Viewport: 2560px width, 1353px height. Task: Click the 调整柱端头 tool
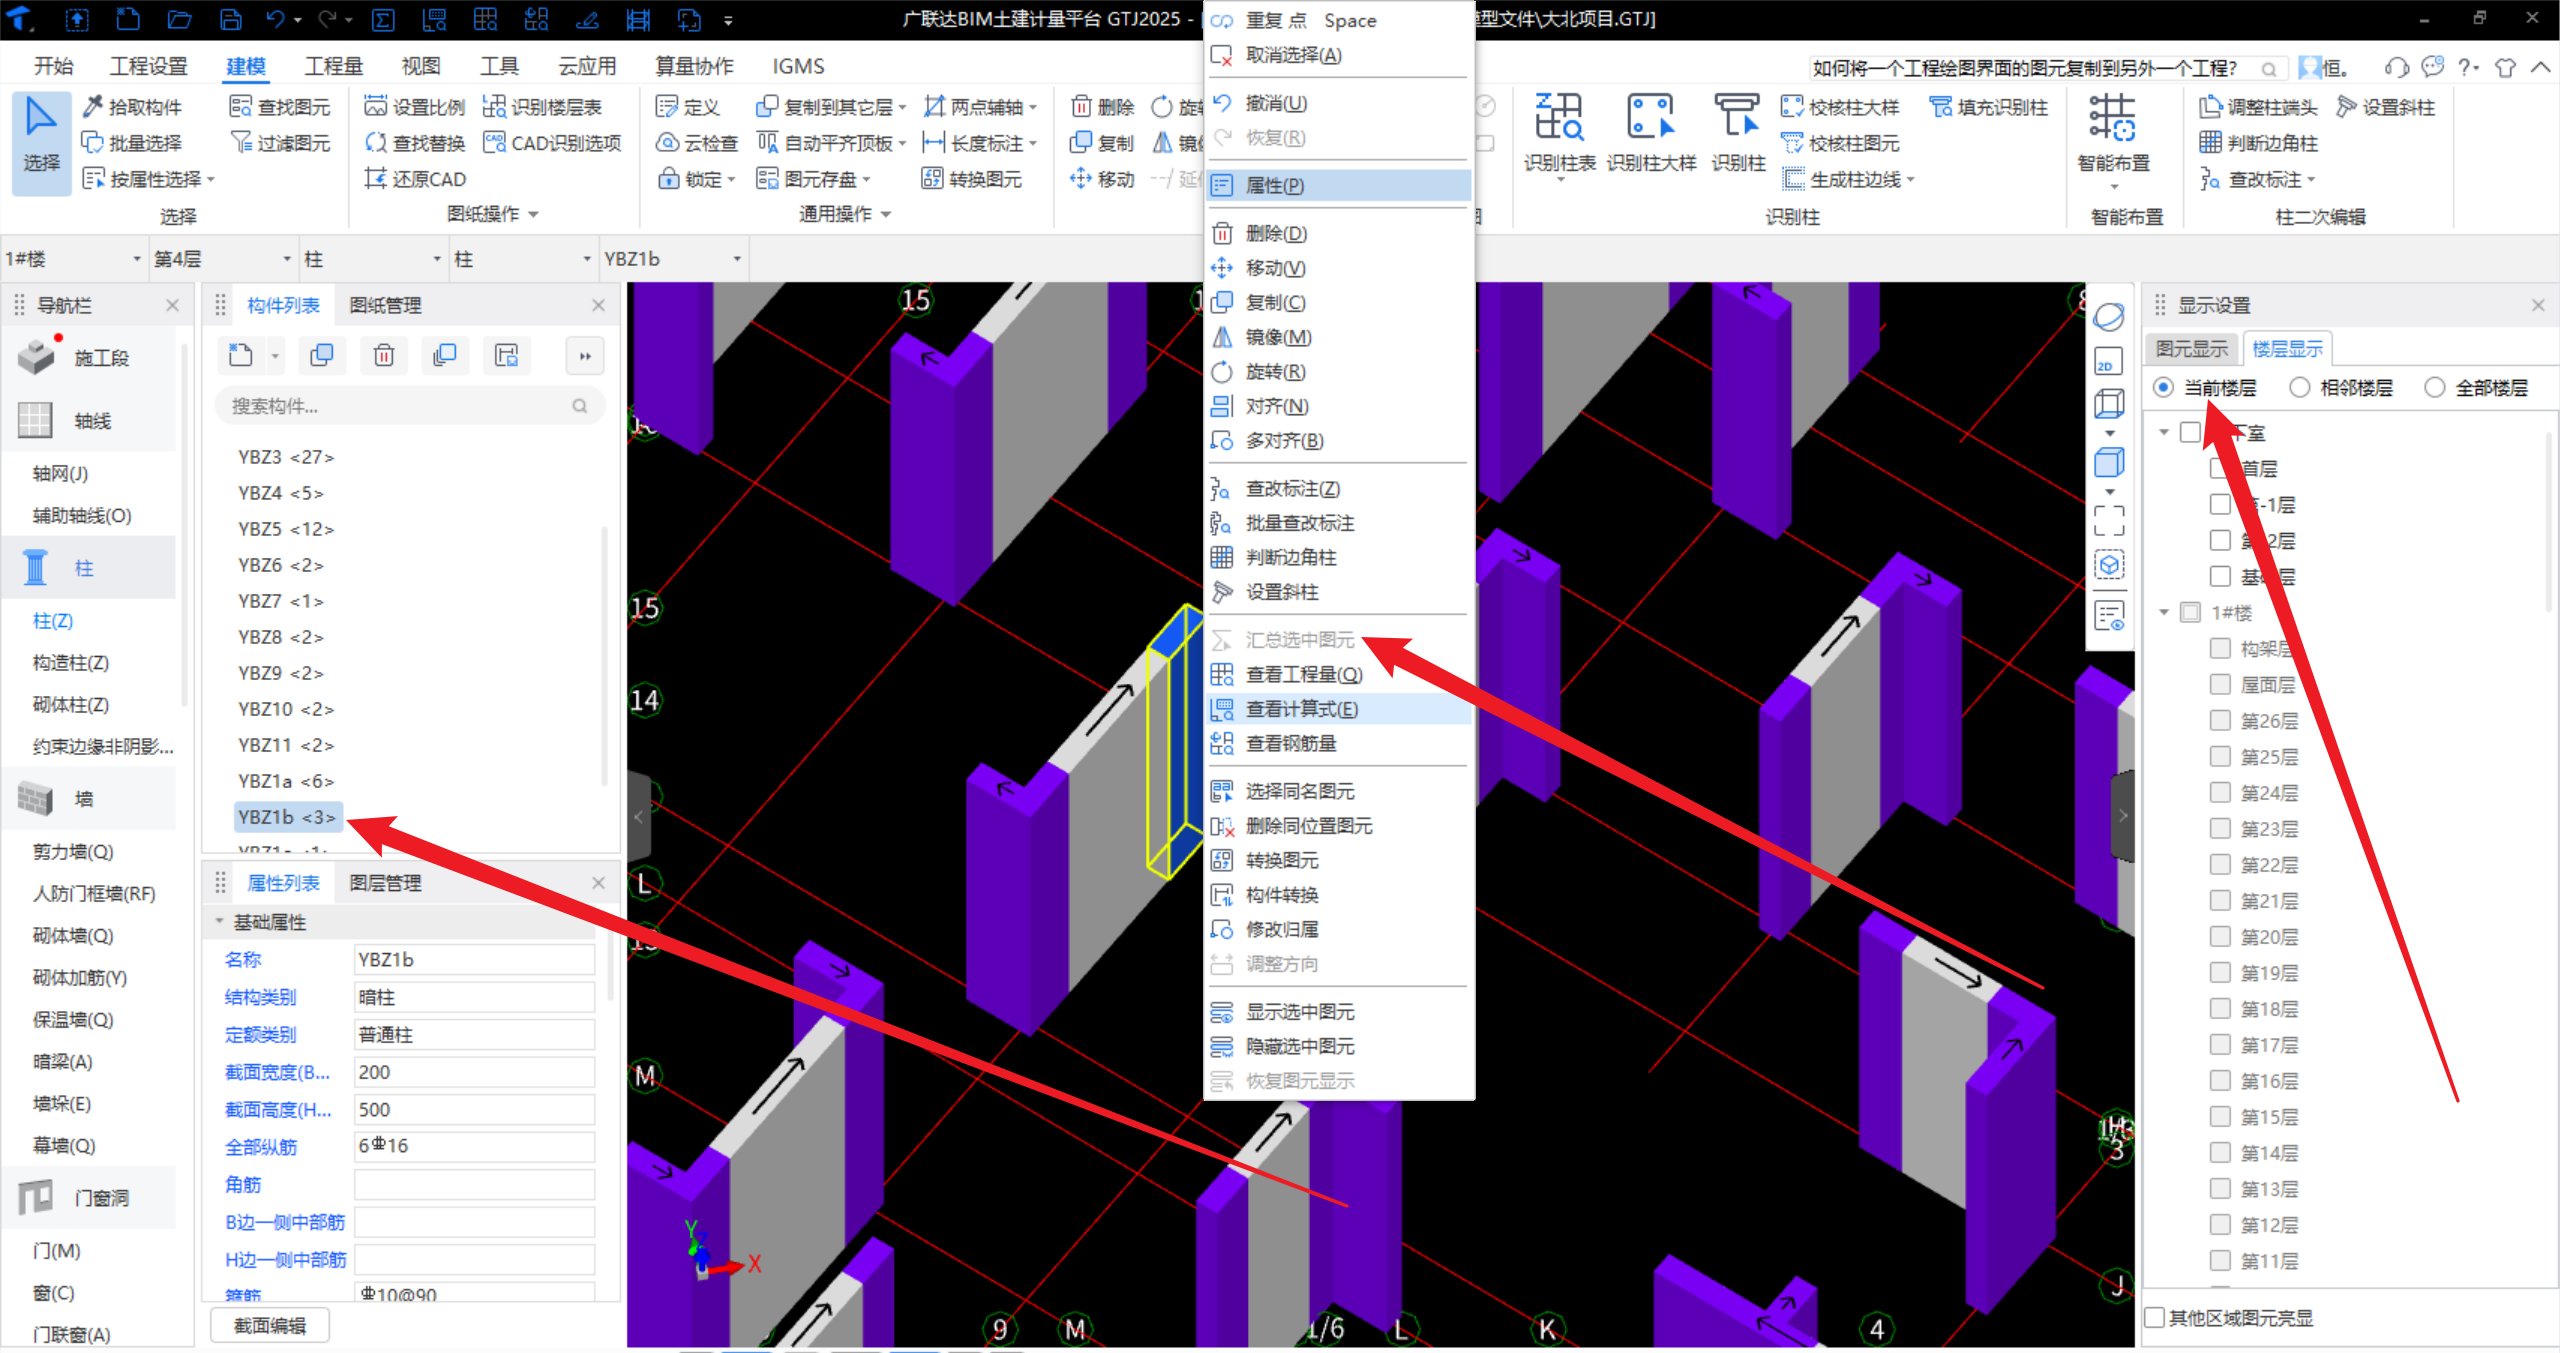[2259, 106]
